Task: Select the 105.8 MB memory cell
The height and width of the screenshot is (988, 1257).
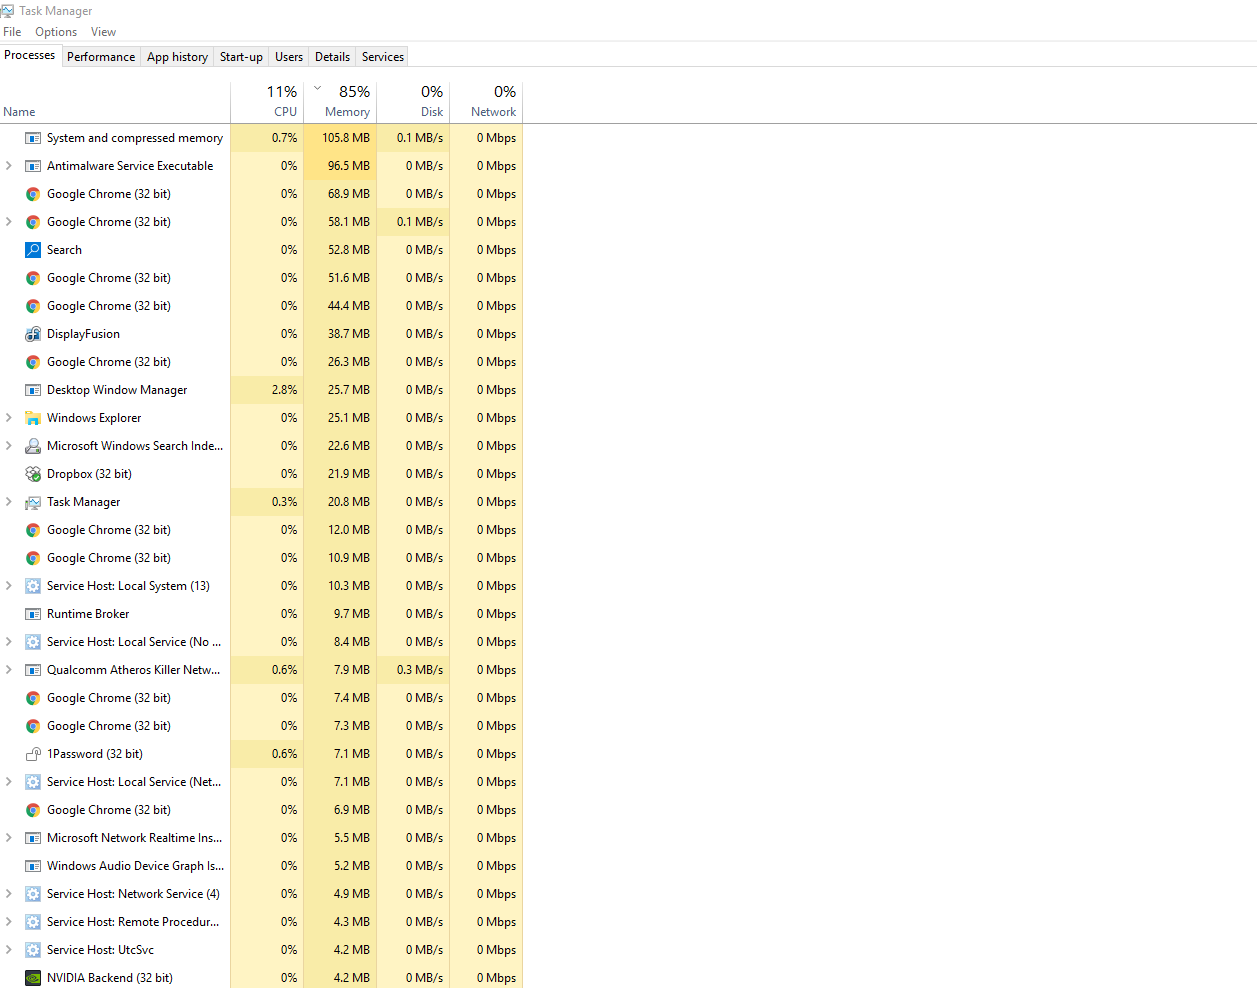Action: (x=340, y=138)
